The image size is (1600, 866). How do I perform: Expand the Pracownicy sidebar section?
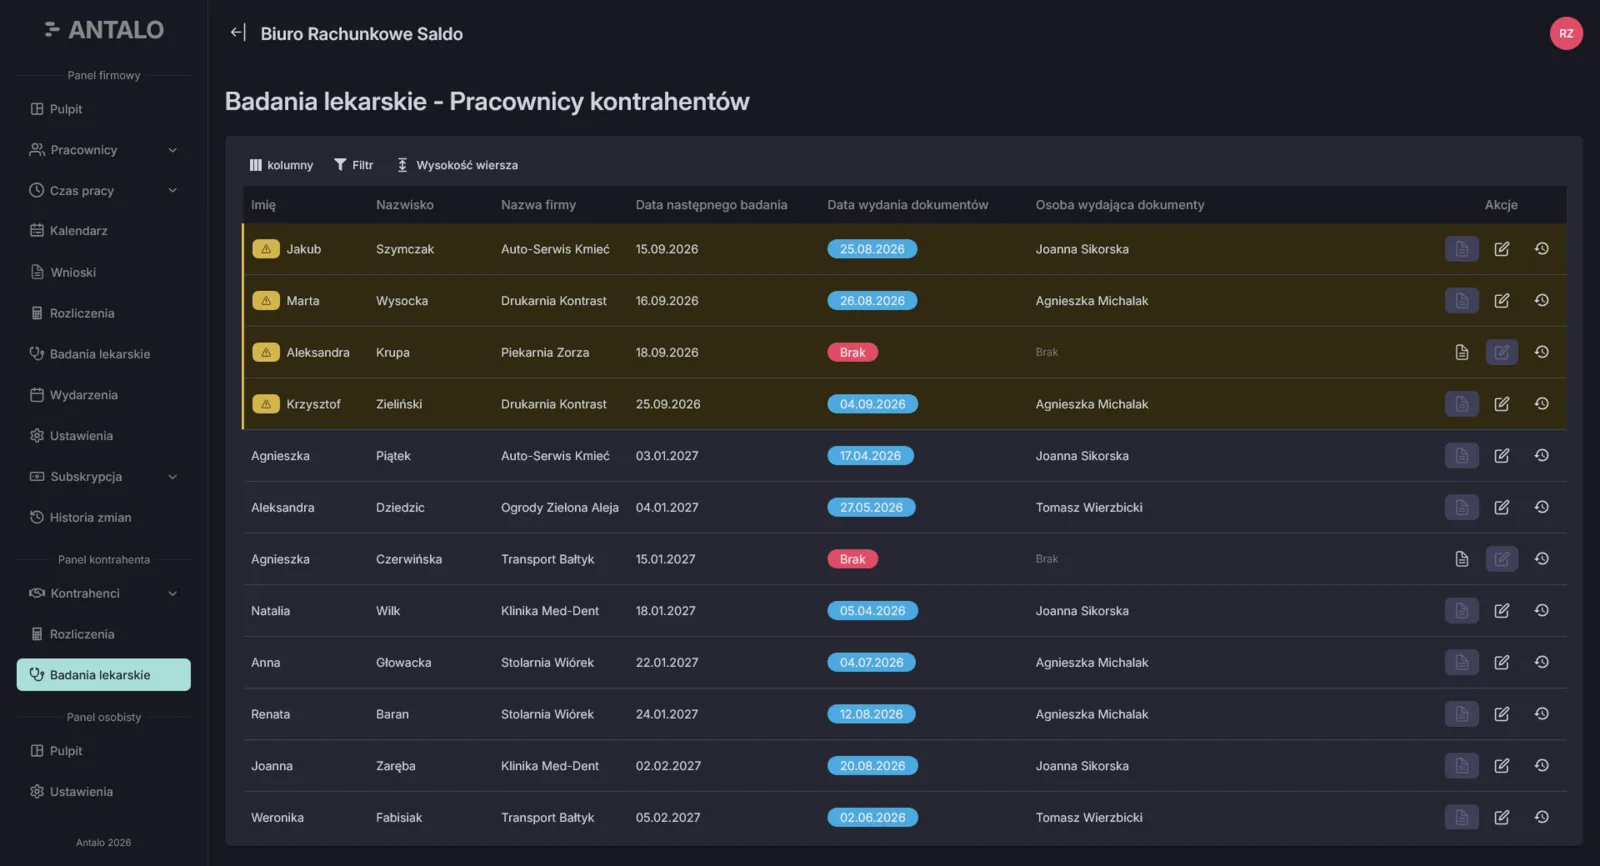104,150
